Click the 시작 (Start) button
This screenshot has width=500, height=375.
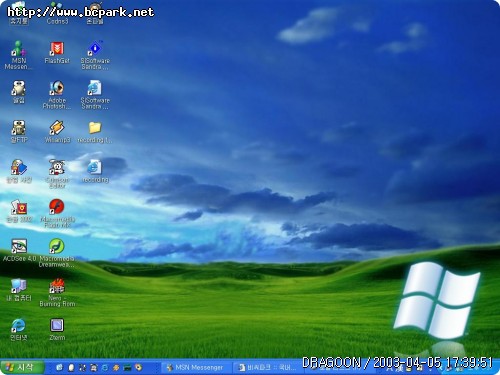(x=22, y=367)
